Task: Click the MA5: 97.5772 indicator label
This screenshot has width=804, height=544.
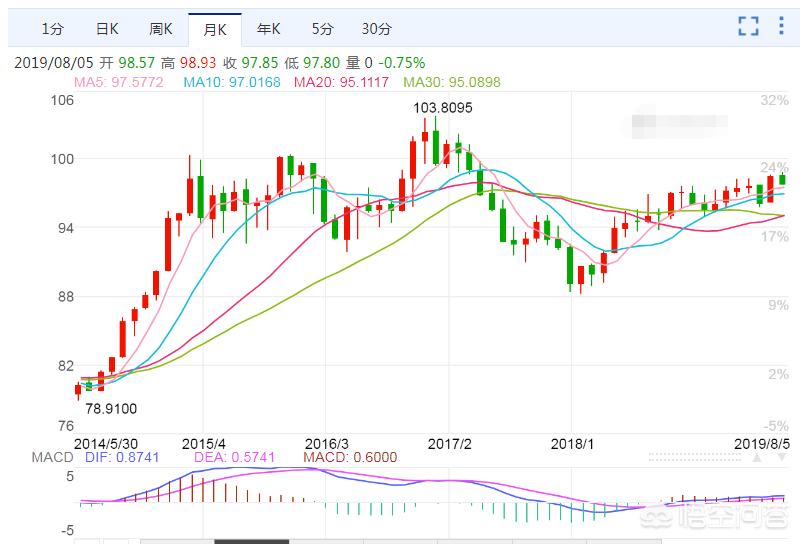Action: (118, 82)
